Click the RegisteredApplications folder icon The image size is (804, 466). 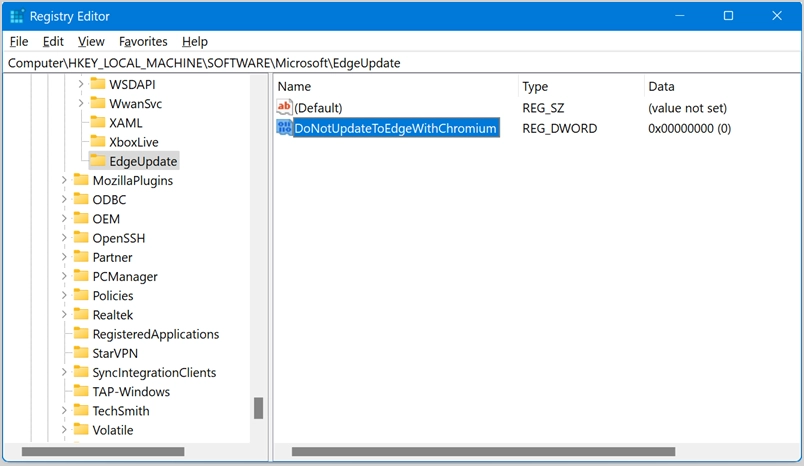click(x=81, y=334)
